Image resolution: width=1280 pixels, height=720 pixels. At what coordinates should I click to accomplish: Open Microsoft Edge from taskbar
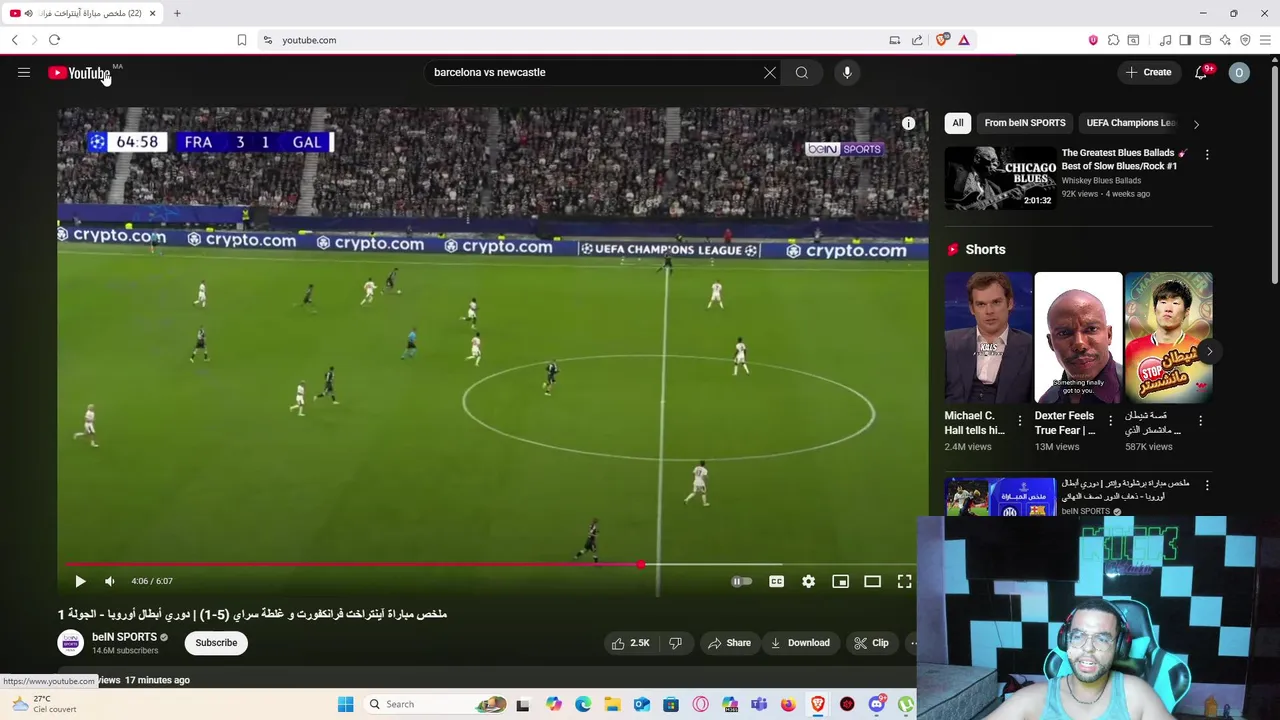pos(583,704)
